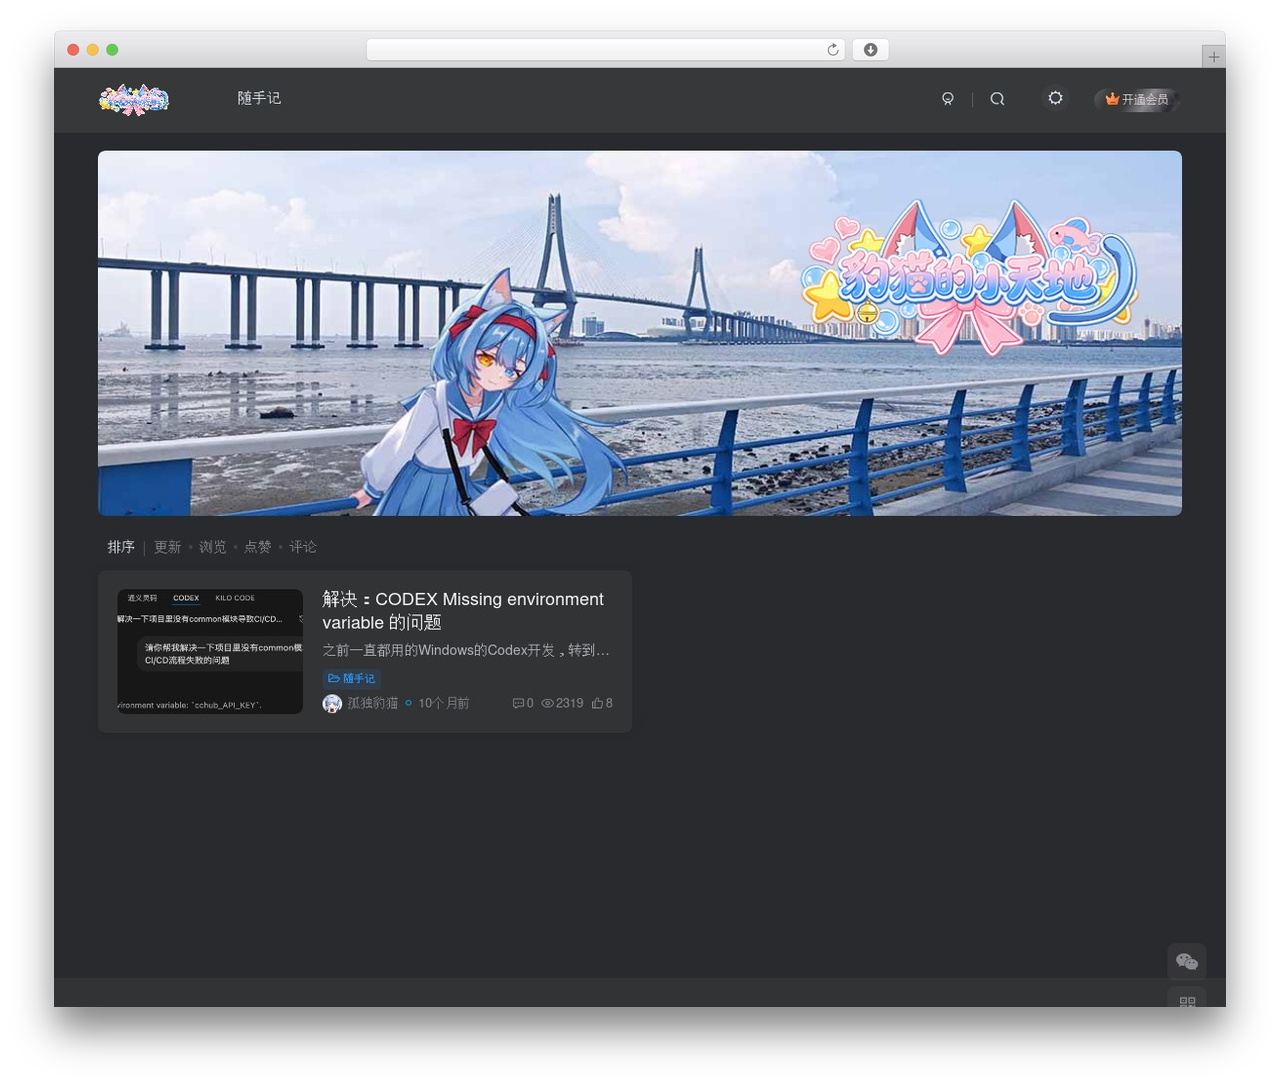Screen dimensions: 1280x1084
Task: Click the author avatar of 孤独豹猫
Action: (x=332, y=703)
